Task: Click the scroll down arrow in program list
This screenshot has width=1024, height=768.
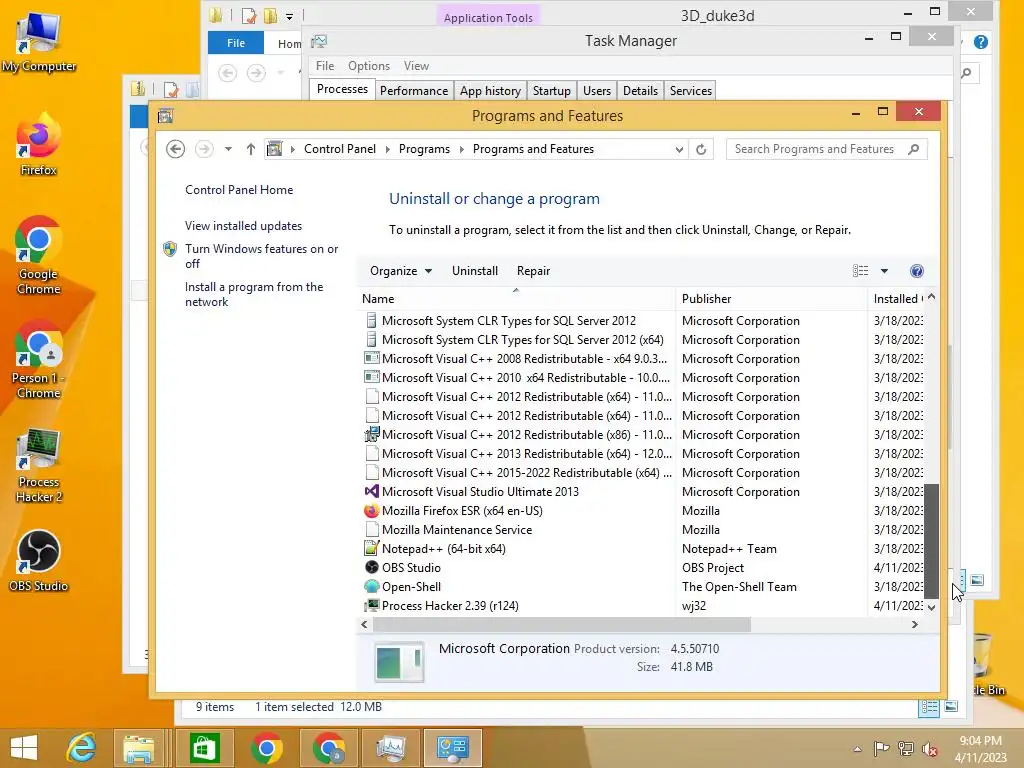Action: coord(931,607)
